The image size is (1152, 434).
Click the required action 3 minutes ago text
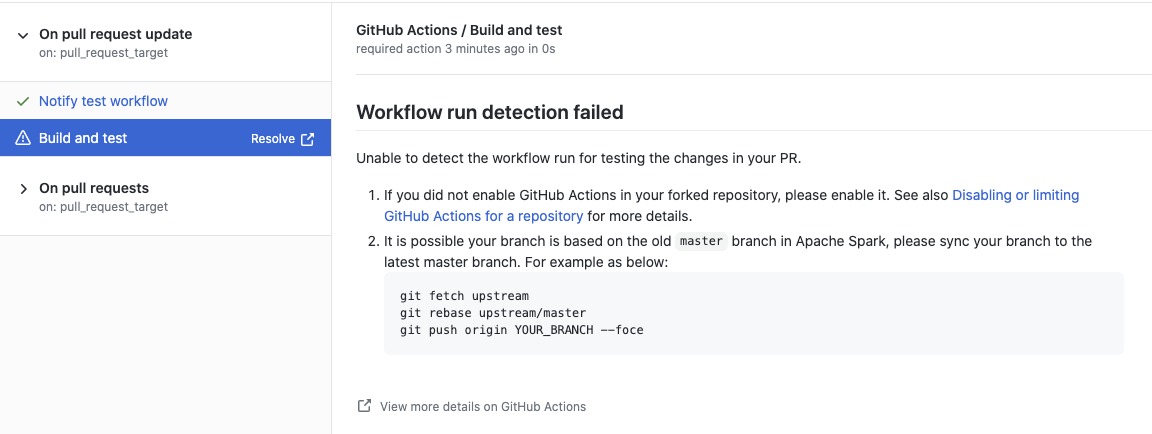click(x=455, y=48)
